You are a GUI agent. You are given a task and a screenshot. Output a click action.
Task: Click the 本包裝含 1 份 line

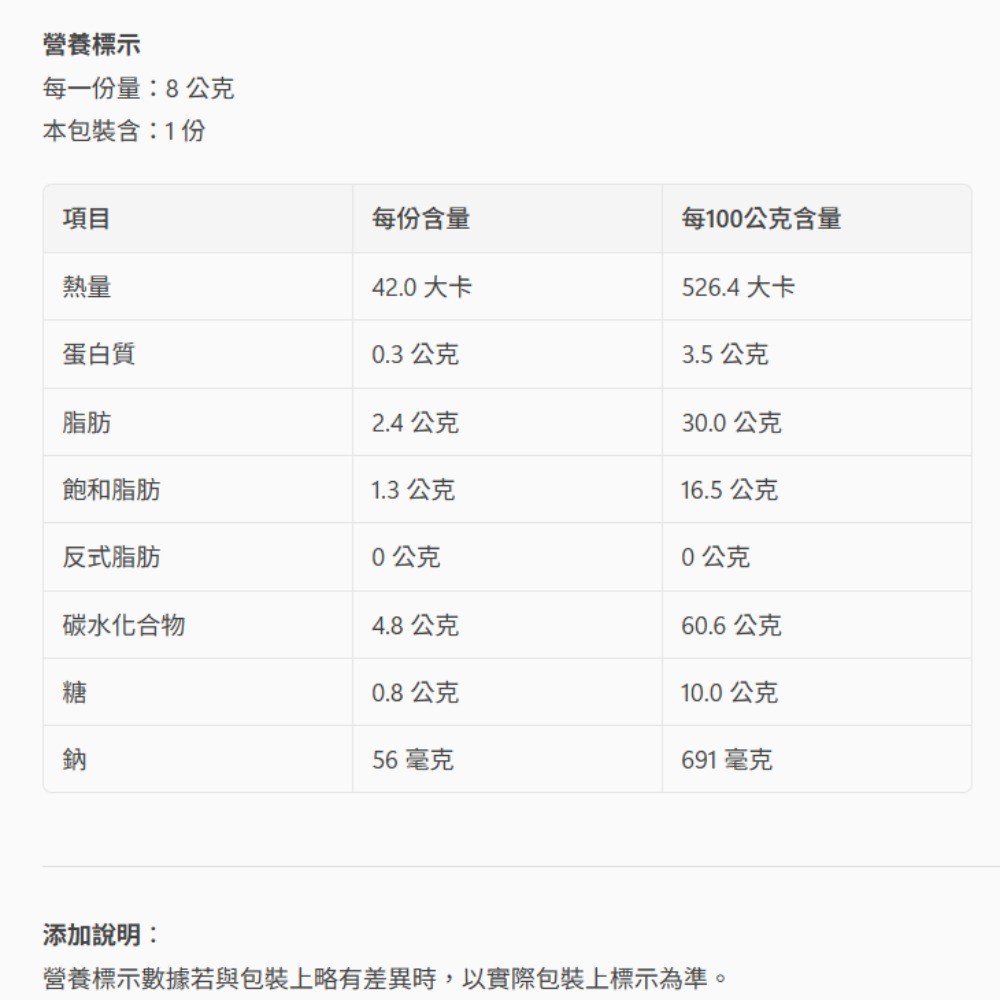pyautogui.click(x=124, y=131)
